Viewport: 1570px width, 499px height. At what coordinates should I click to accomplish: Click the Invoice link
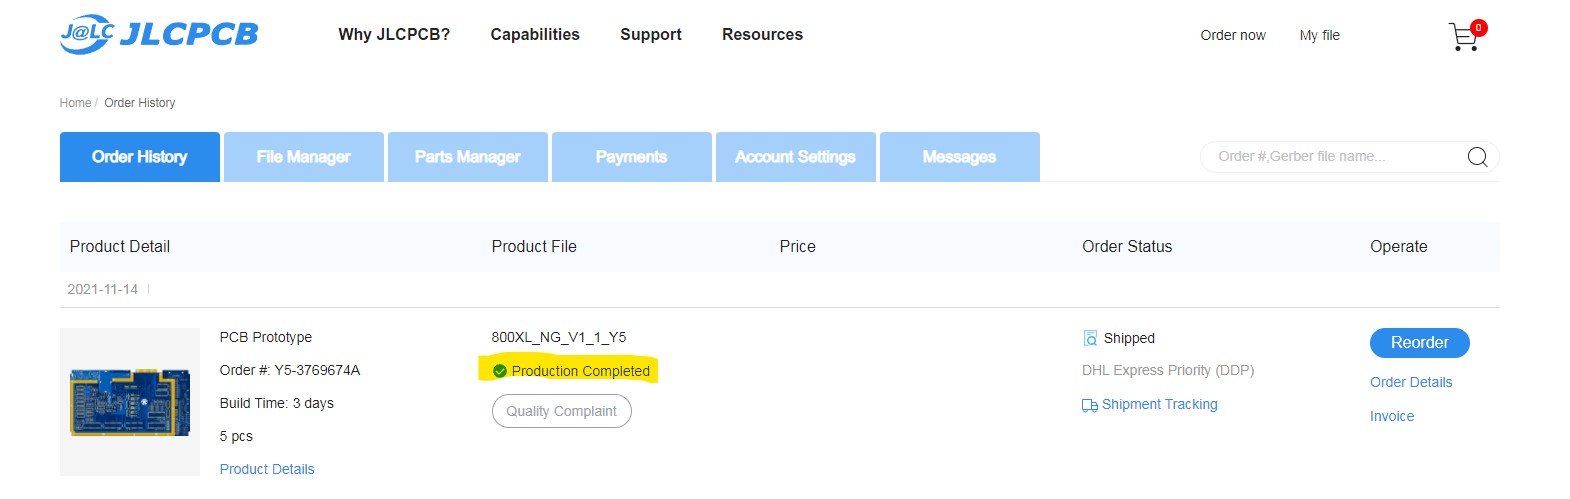(x=1391, y=416)
